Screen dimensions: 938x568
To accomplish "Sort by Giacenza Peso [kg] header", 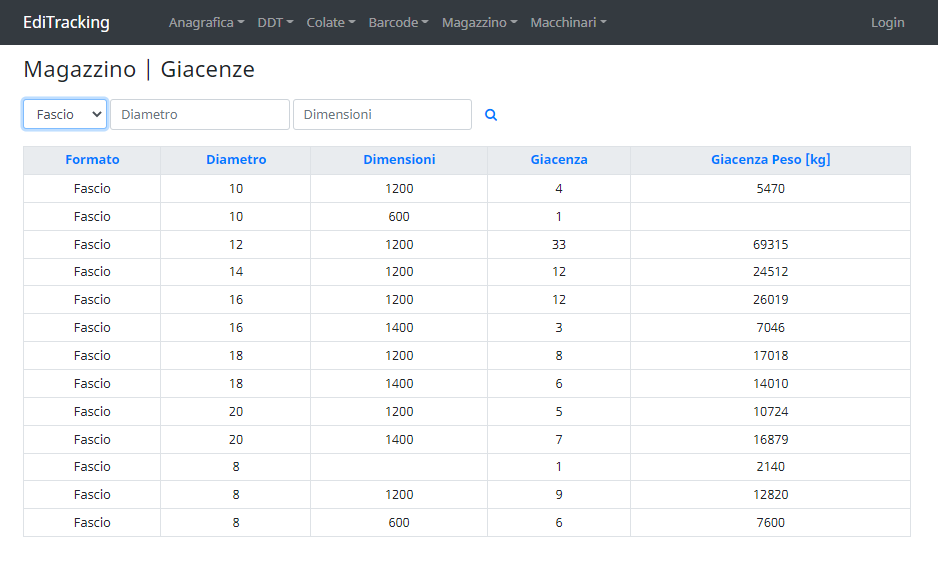I will pos(770,160).
